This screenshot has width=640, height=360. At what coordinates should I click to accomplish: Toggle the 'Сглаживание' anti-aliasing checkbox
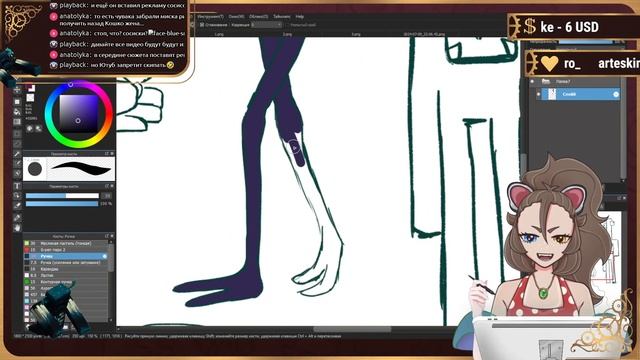(202, 25)
